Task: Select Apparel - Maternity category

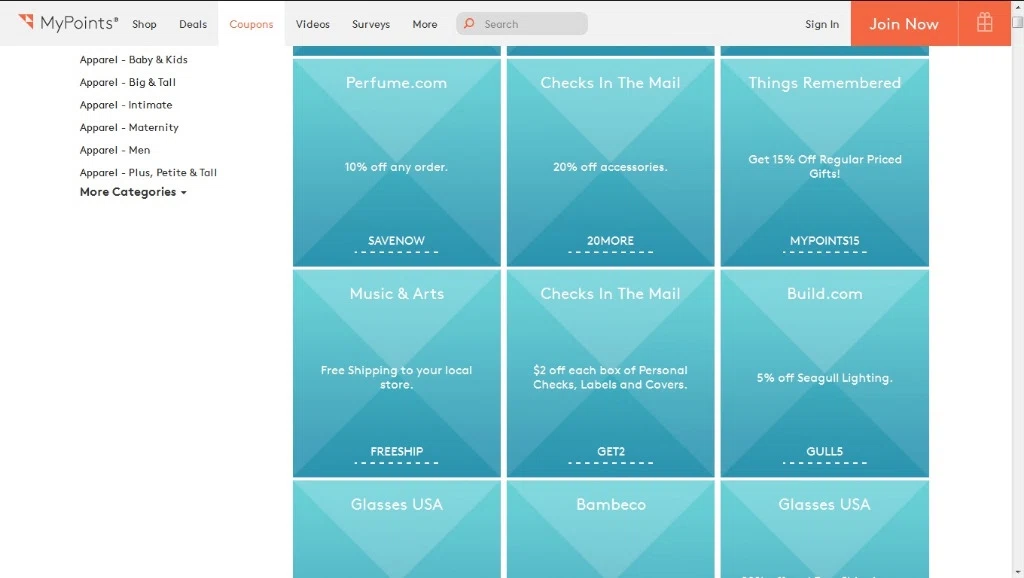Action: [x=129, y=127]
